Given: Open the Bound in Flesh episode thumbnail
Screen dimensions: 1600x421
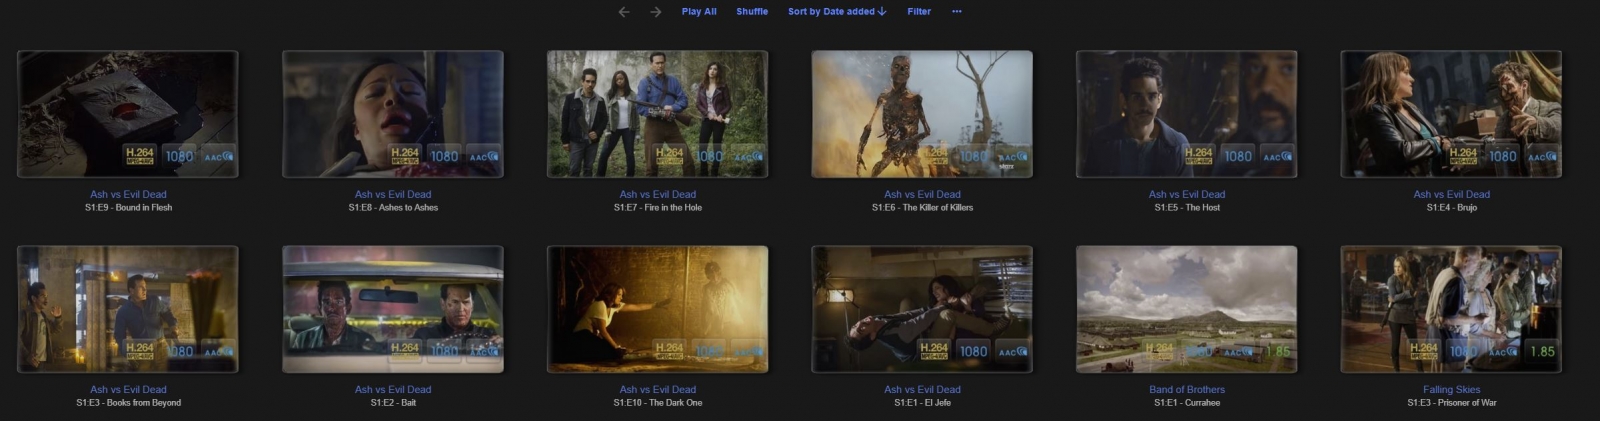Looking at the screenshot, I should [128, 114].
